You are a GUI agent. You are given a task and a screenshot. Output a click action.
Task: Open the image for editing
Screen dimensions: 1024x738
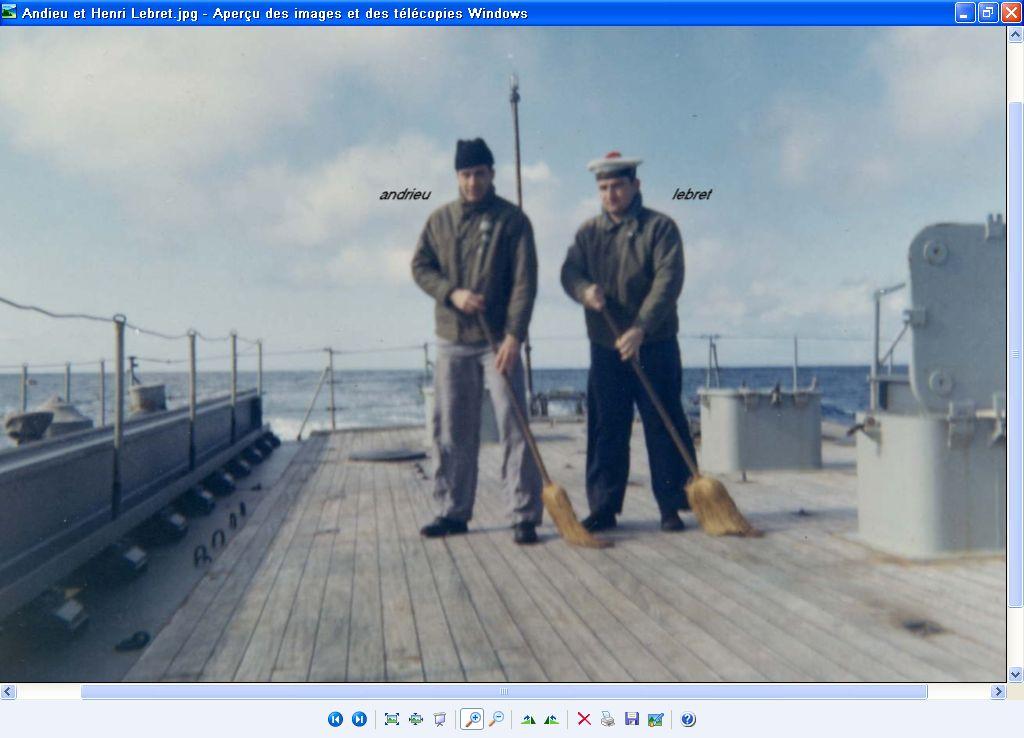[655, 719]
